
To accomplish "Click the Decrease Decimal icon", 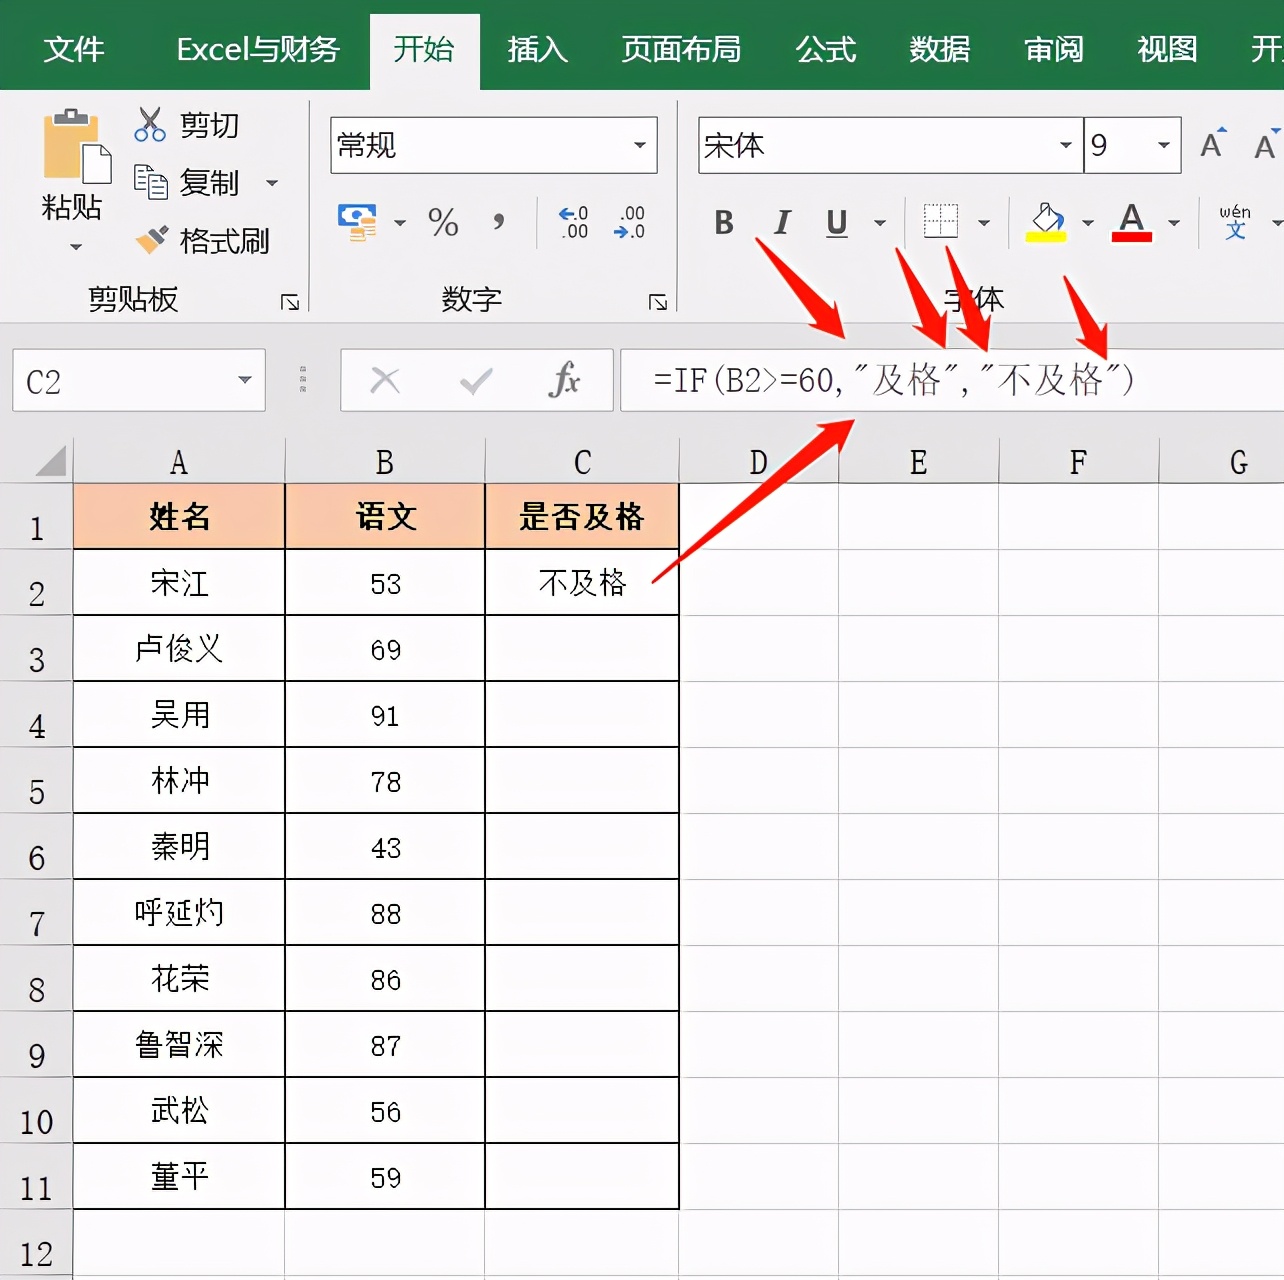I will 629,222.
